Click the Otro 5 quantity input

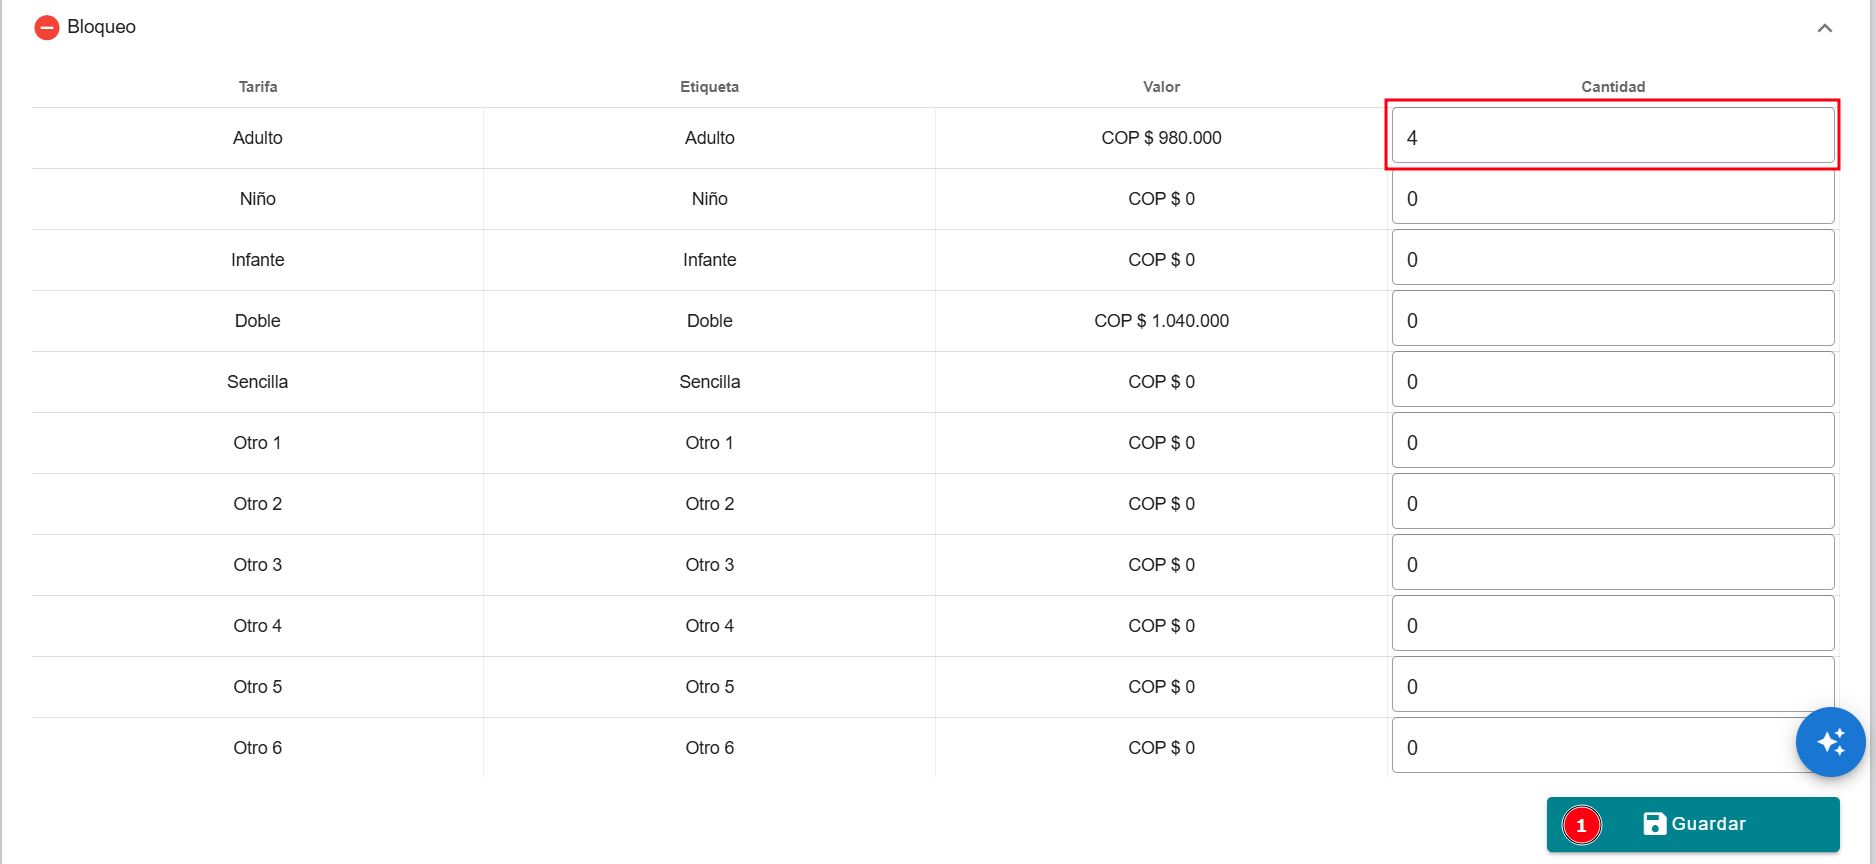(1612, 686)
